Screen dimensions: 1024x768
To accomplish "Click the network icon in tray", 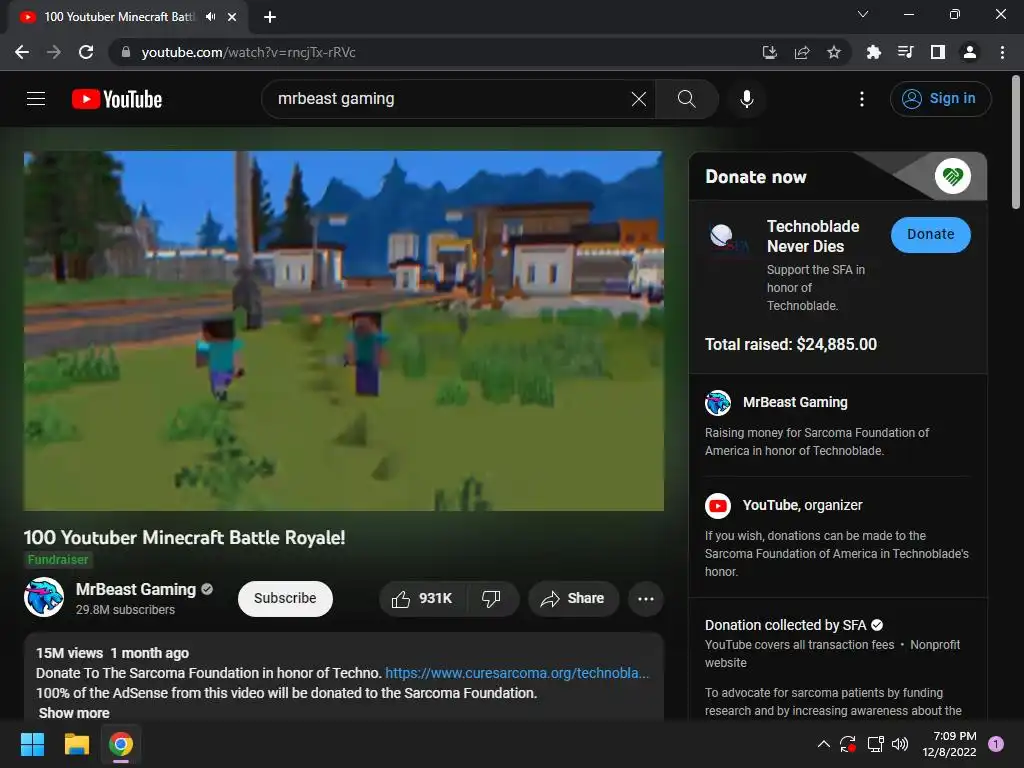I will (875, 744).
